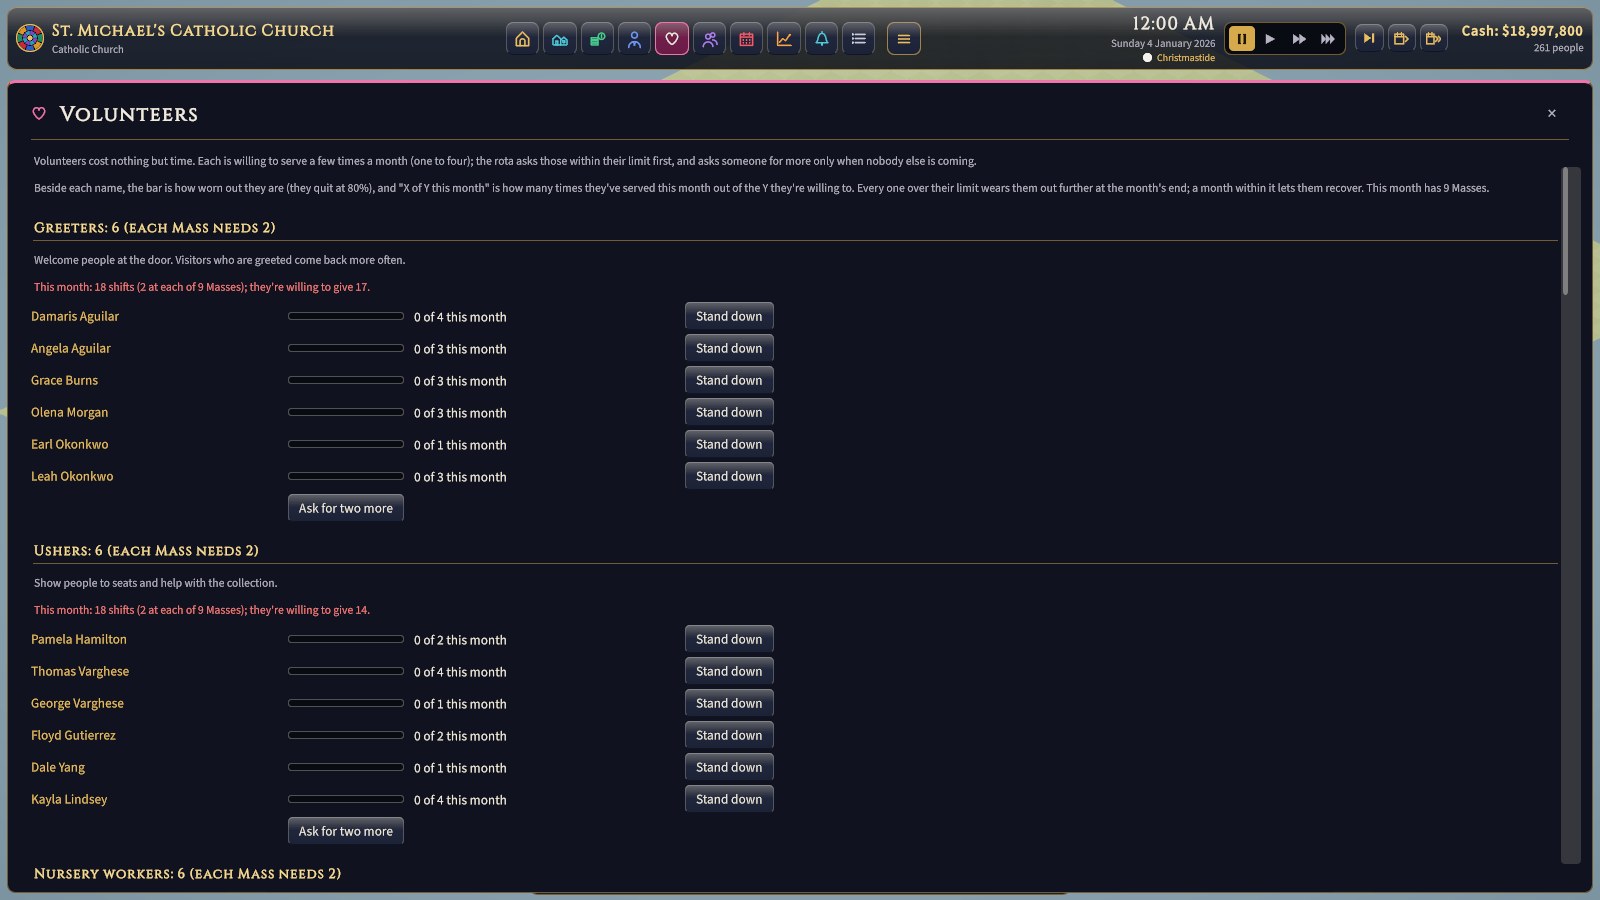Open the purple people group icon
The image size is (1600, 900).
point(709,39)
